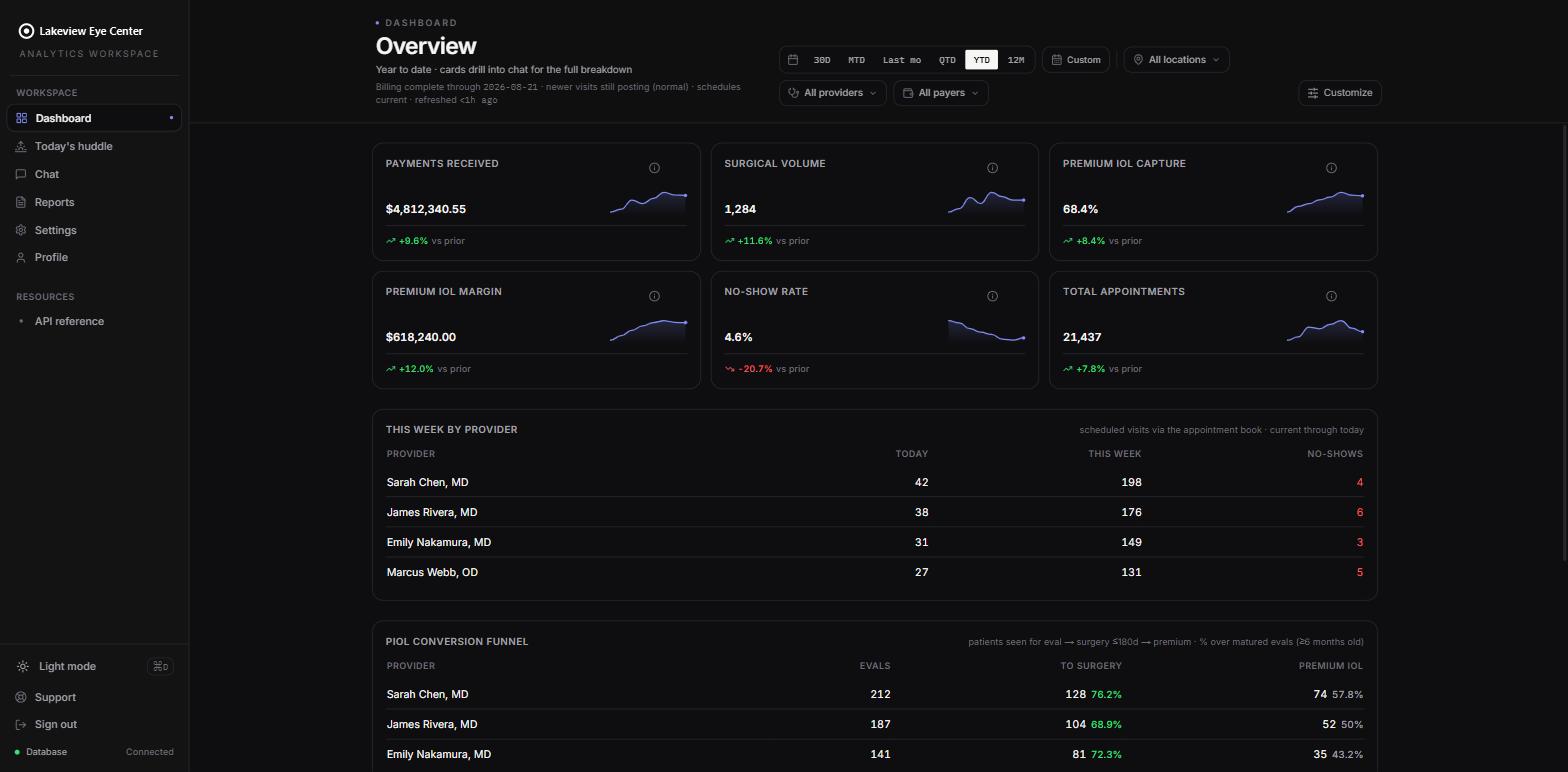This screenshot has height=772, width=1568.
Task: Select the Last mo date range
Action: pos(902,60)
